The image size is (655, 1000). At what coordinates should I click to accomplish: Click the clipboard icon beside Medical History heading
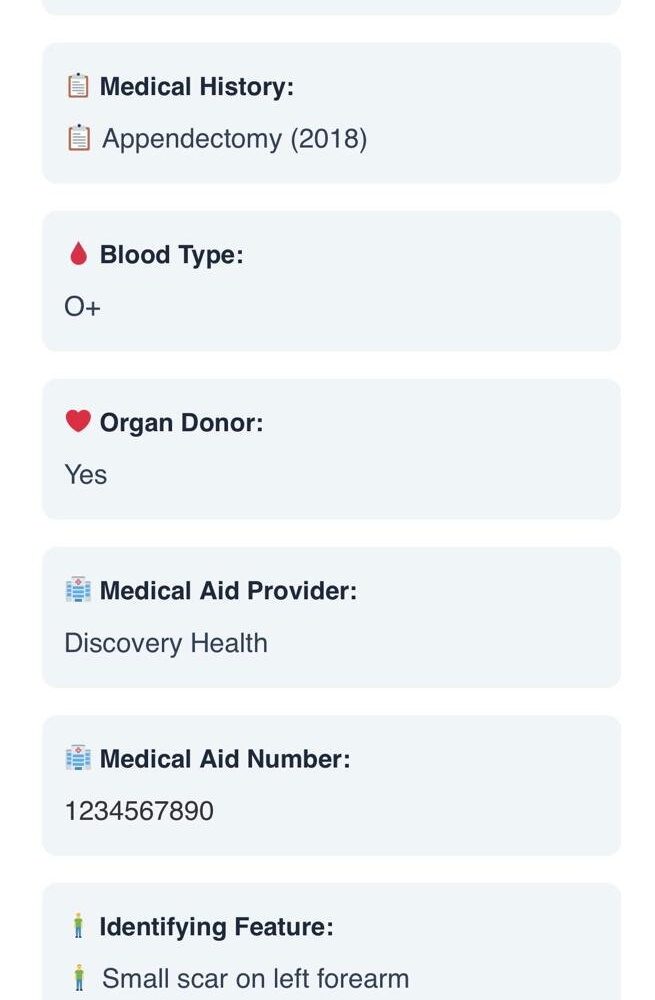(x=78, y=86)
